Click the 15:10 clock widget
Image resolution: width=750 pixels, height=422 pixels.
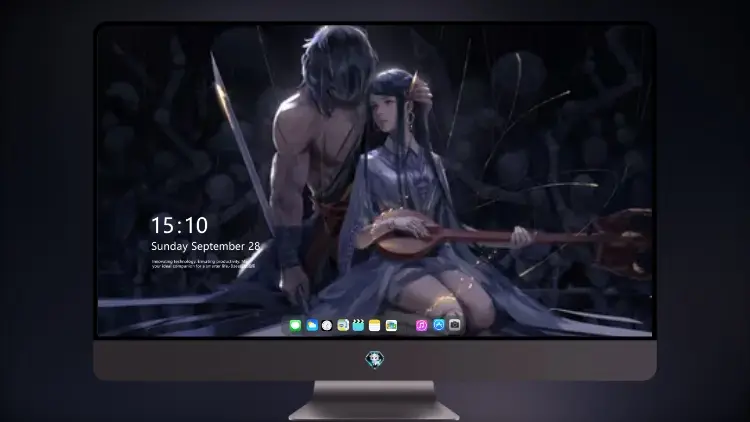[x=179, y=225]
